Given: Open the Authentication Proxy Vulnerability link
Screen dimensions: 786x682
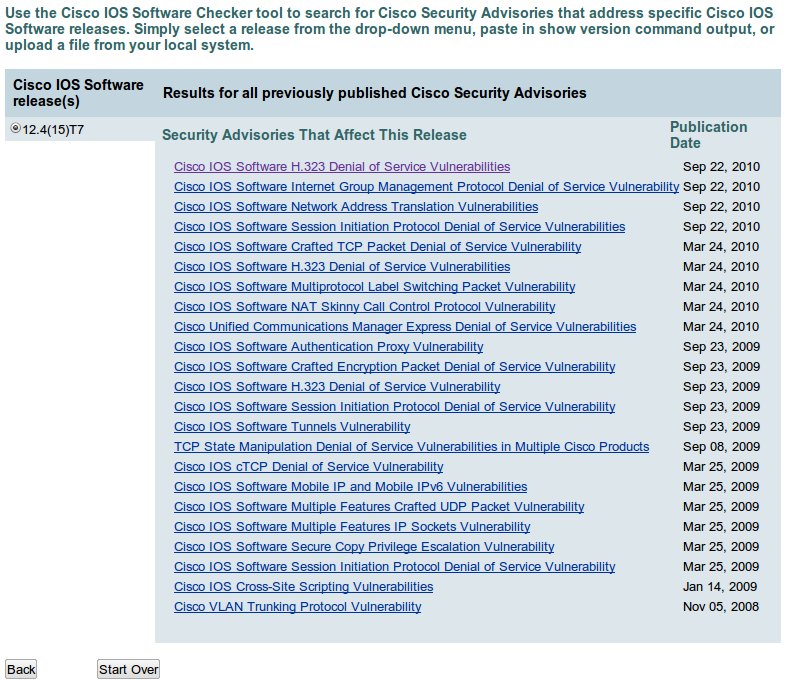Looking at the screenshot, I should click(x=328, y=347).
